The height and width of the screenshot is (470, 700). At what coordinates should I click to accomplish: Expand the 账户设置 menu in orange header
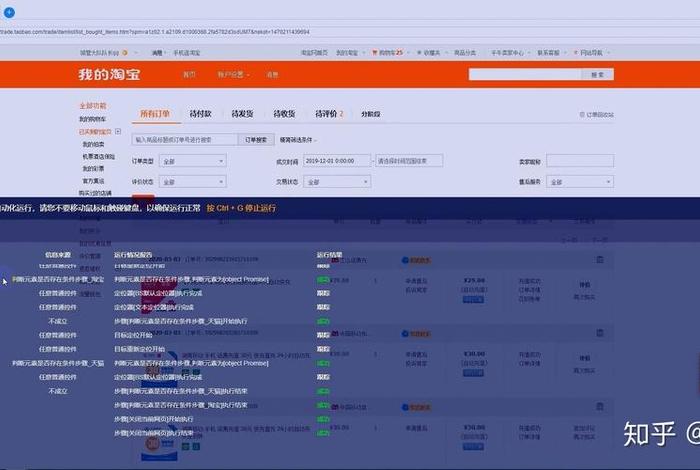click(x=233, y=75)
